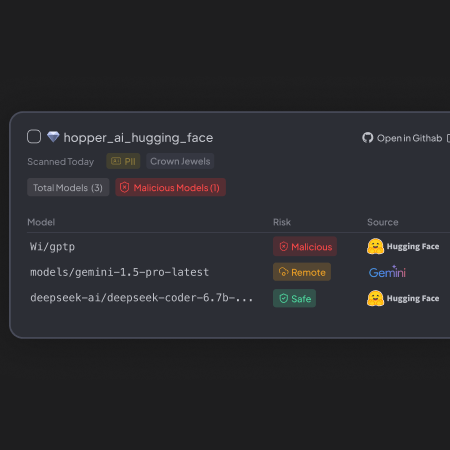450x450 pixels.
Task: Click the Scanned Today label
Action: tap(61, 162)
